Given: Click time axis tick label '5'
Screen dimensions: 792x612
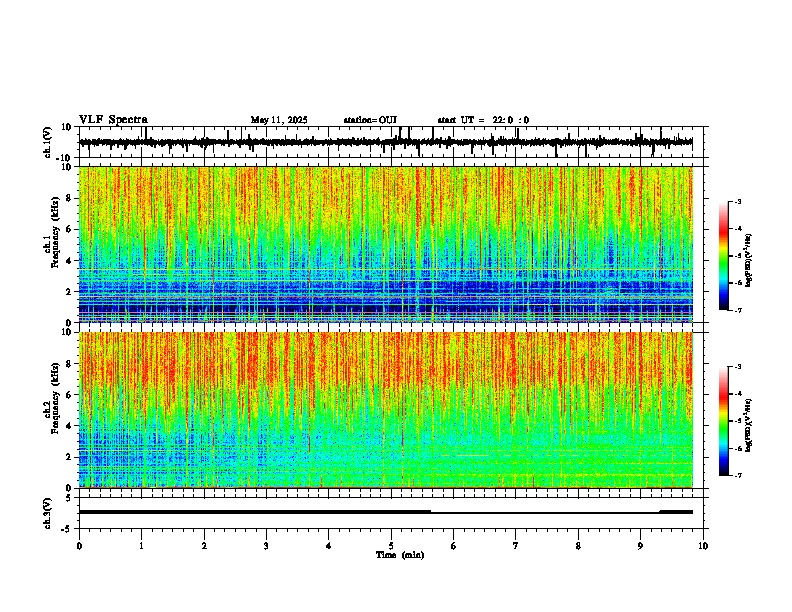Looking at the screenshot, I should point(391,546).
